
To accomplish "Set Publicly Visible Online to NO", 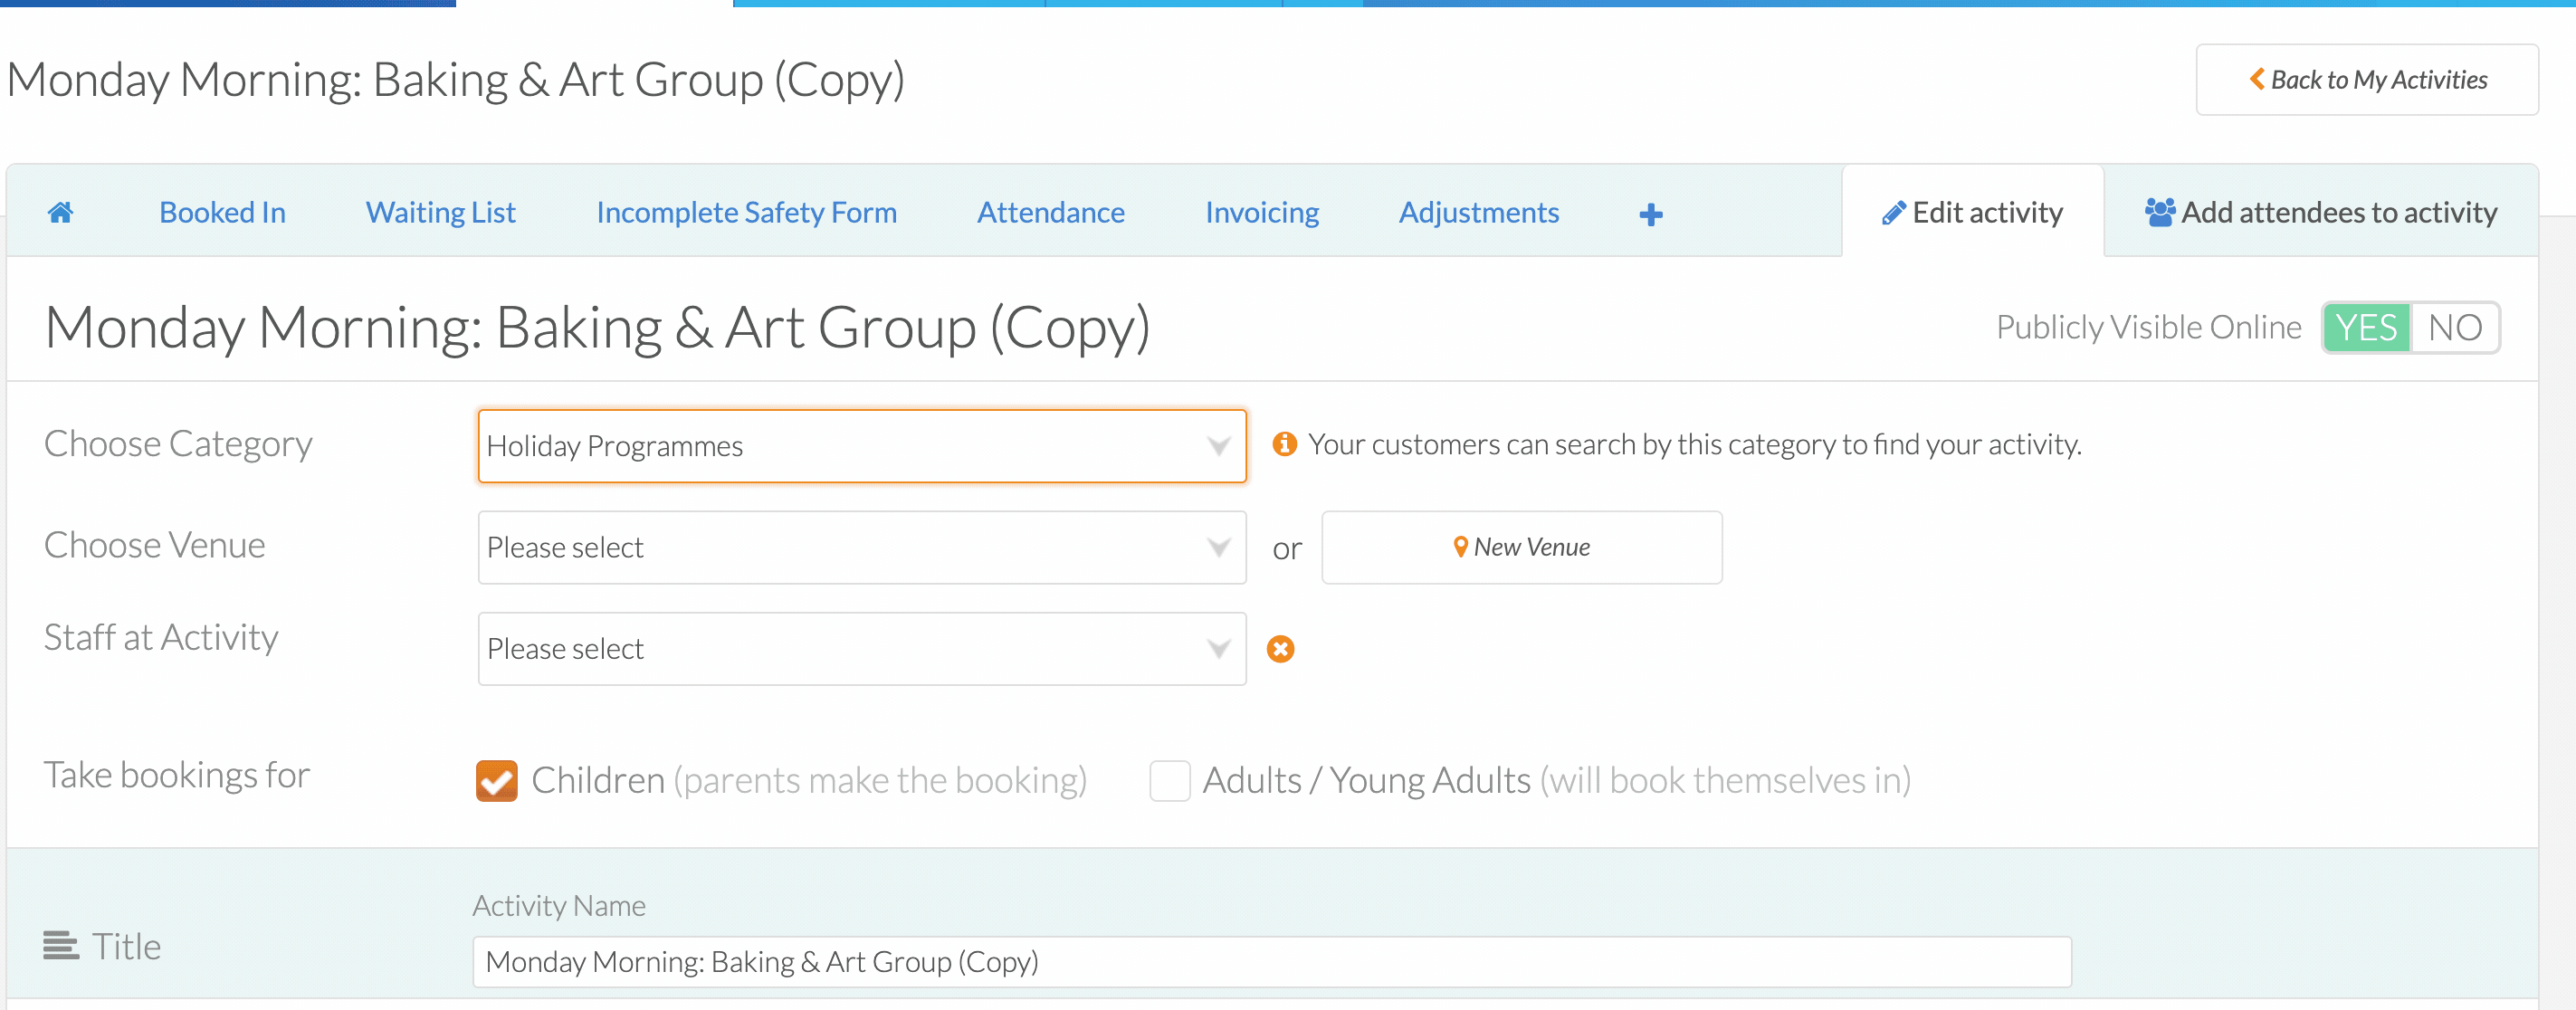I will point(2454,327).
